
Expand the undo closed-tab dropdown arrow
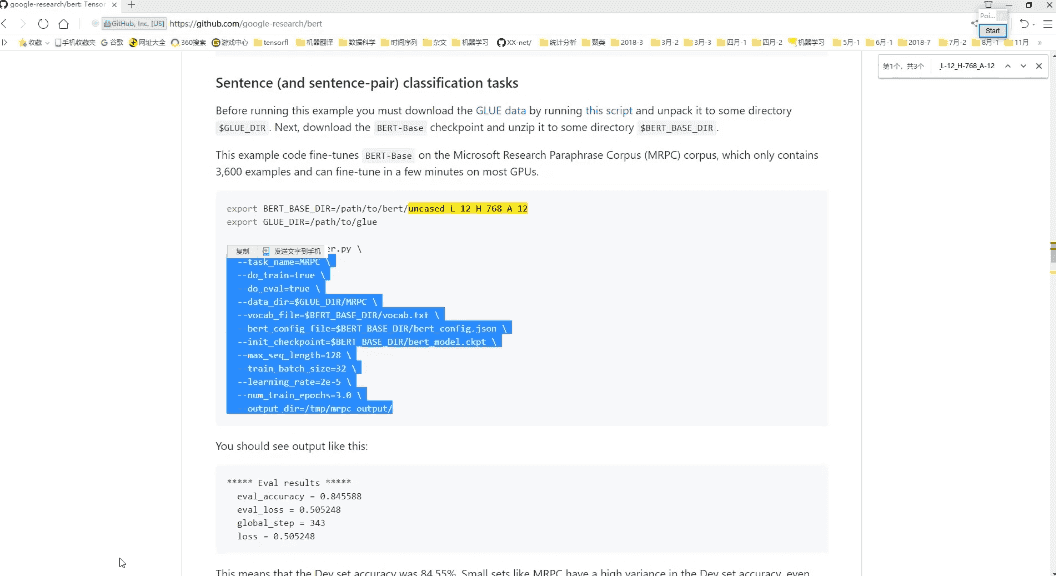(1034, 23)
